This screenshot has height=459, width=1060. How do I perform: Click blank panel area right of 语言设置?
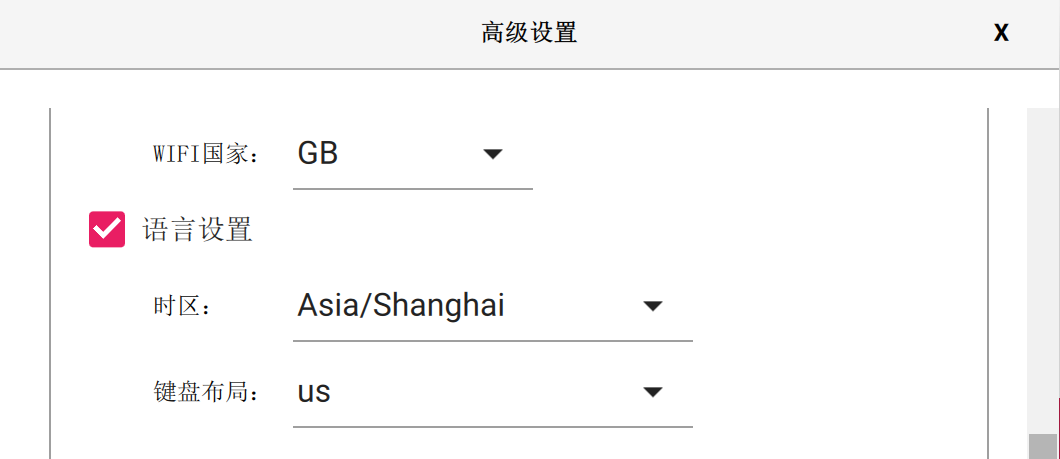point(600,230)
